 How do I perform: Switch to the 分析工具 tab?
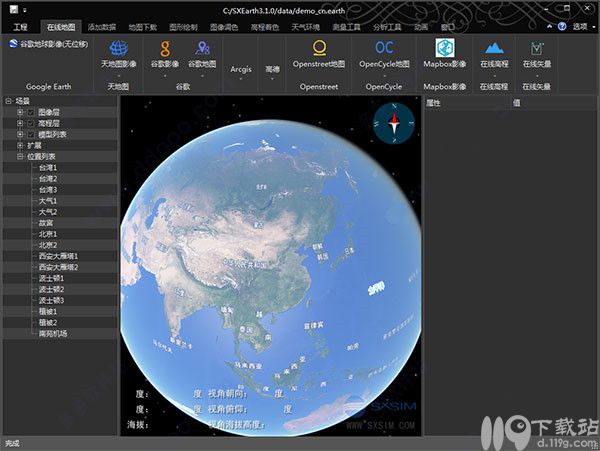[x=387, y=27]
